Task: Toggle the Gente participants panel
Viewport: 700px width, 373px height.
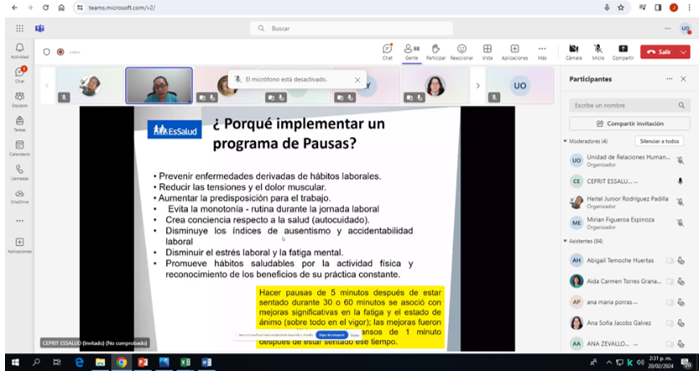Action: click(412, 52)
